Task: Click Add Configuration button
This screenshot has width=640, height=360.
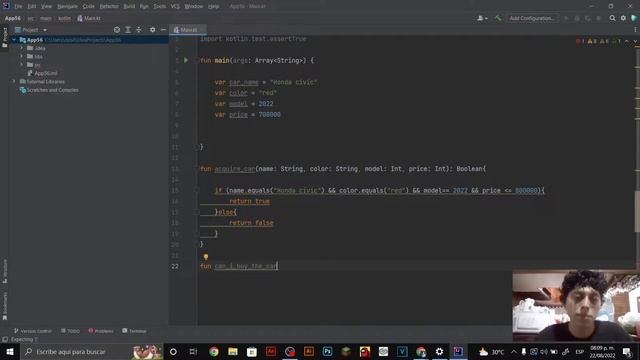Action: 532,18
